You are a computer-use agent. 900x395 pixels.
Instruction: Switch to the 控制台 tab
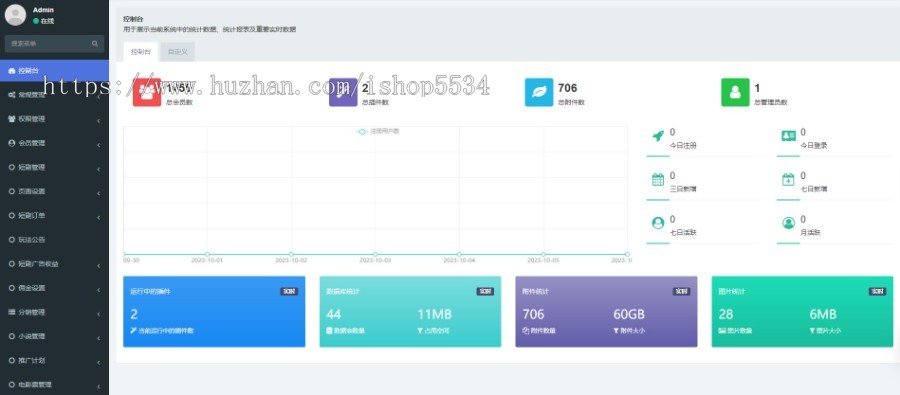pyautogui.click(x=141, y=52)
